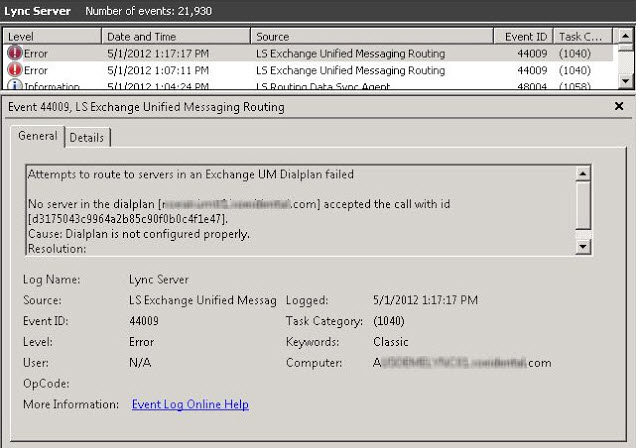
Task: Sort by the Source column header
Action: [375, 37]
